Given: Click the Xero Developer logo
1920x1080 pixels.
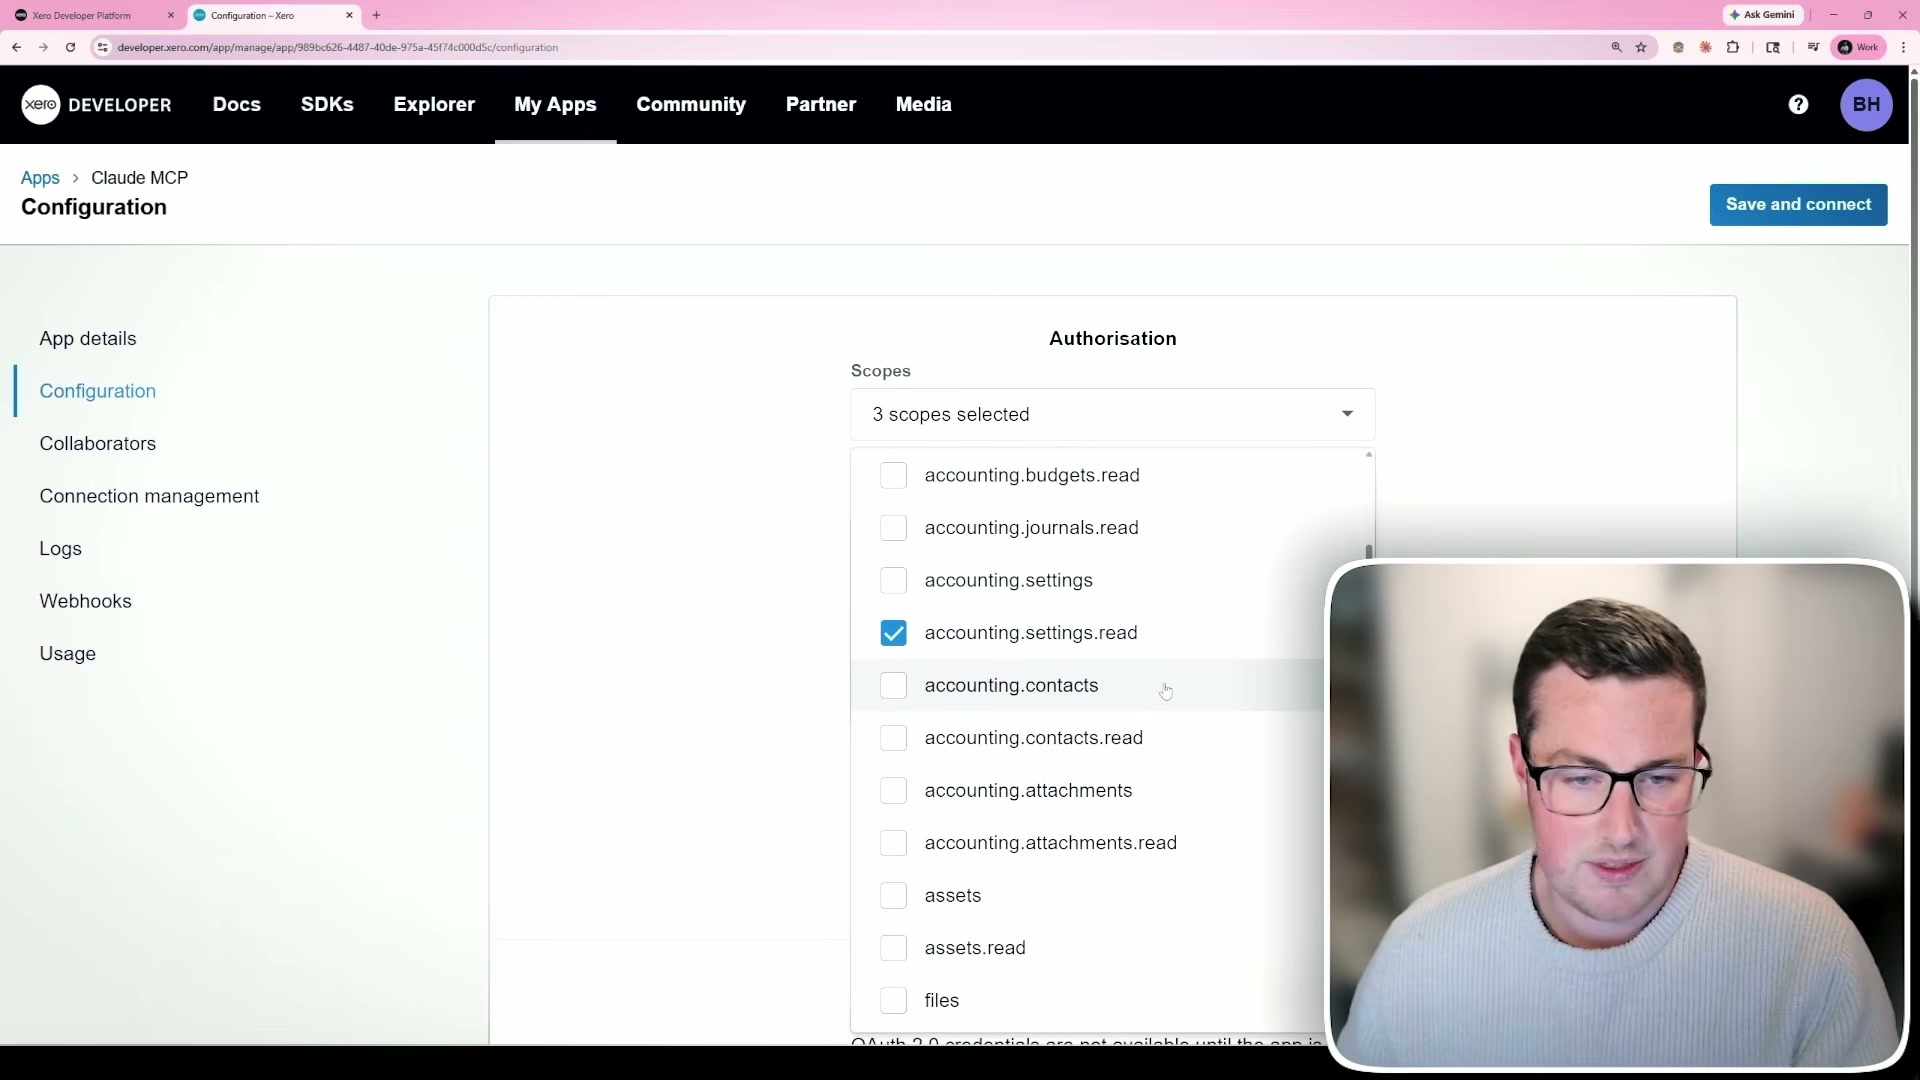Looking at the screenshot, I should pyautogui.click(x=96, y=105).
